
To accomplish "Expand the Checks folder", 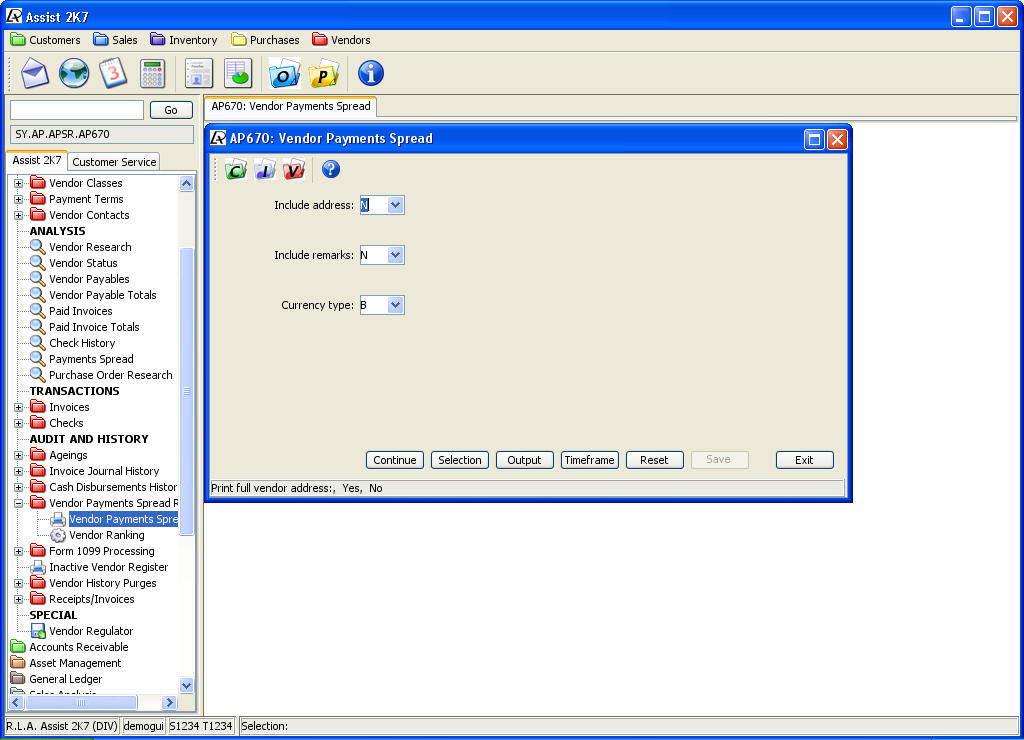I will (x=18, y=423).
